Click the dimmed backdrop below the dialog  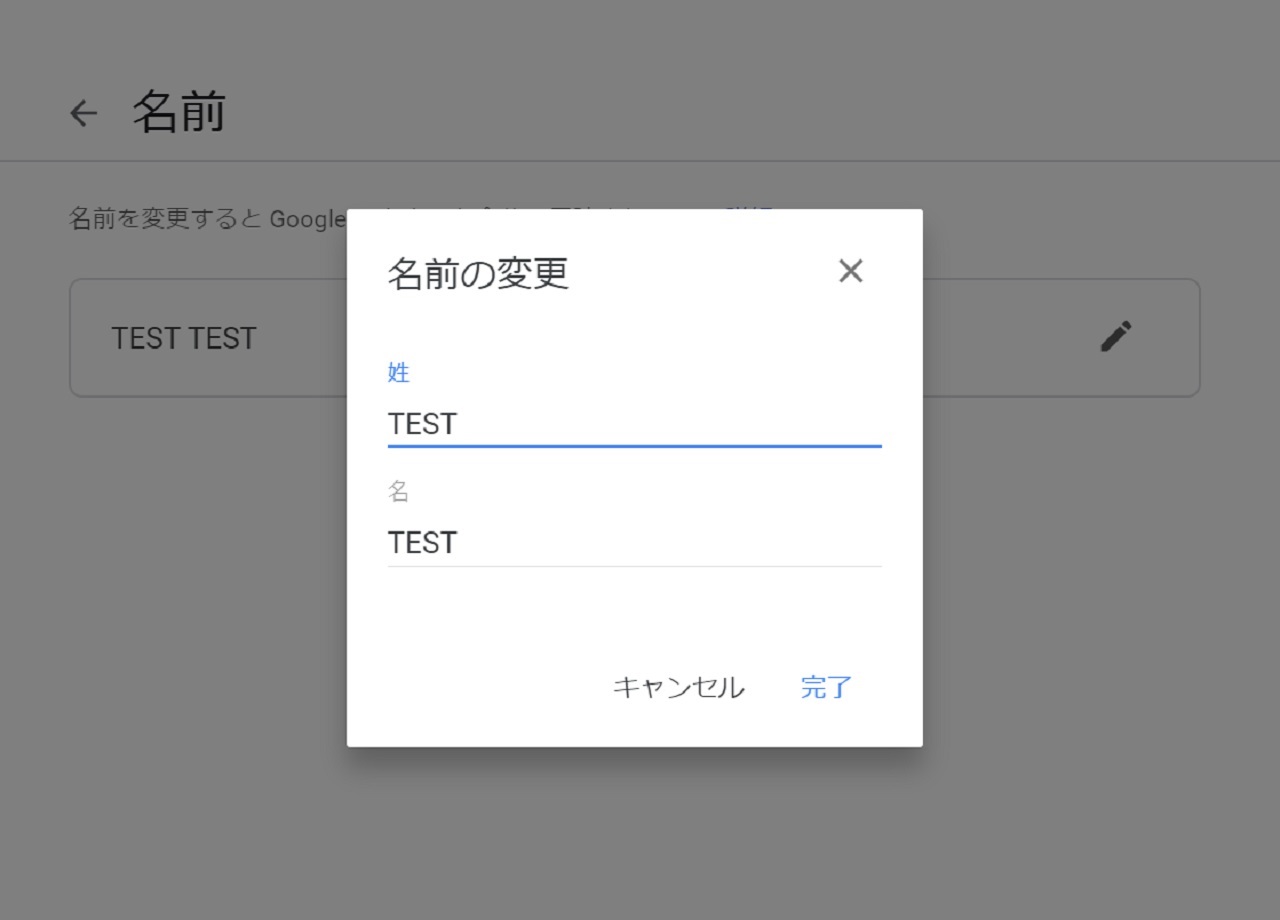(634, 830)
